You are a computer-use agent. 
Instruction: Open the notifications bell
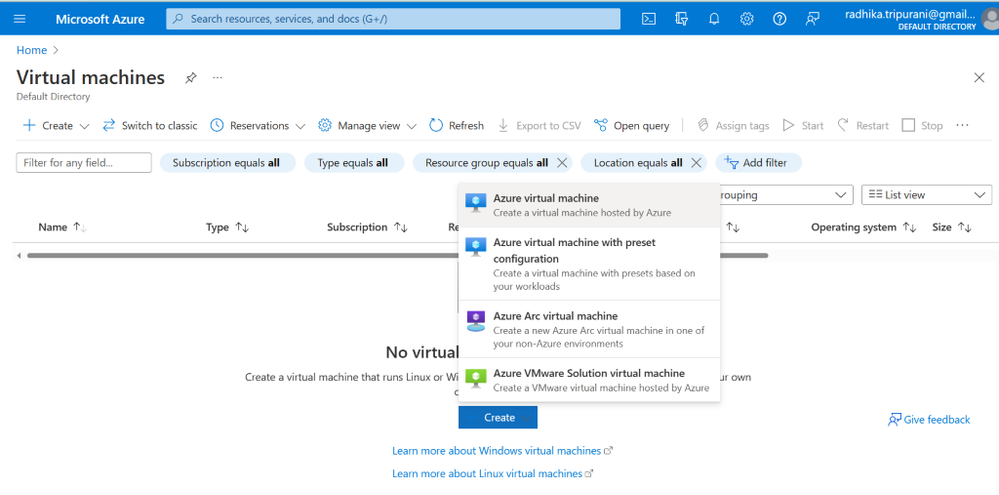point(714,18)
